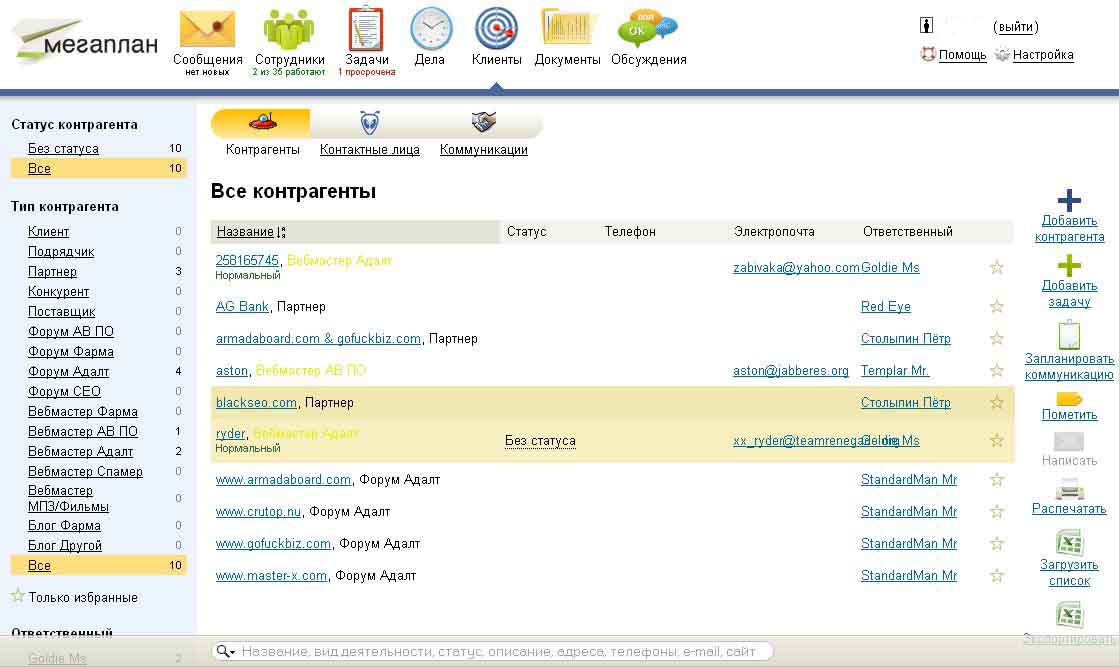Select the Коммуникации handshake icon

coord(483,122)
